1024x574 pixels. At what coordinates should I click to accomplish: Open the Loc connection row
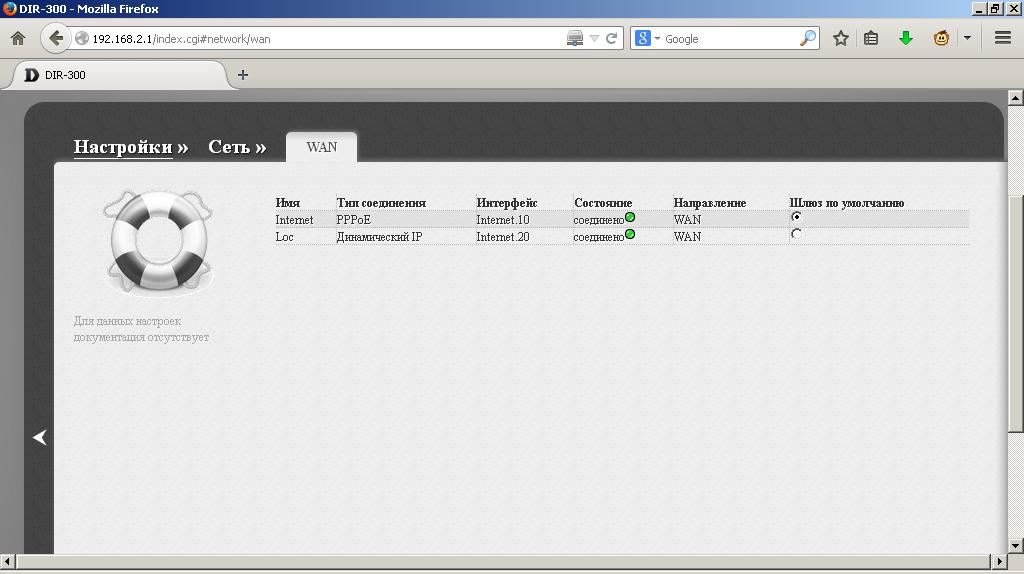[621, 236]
